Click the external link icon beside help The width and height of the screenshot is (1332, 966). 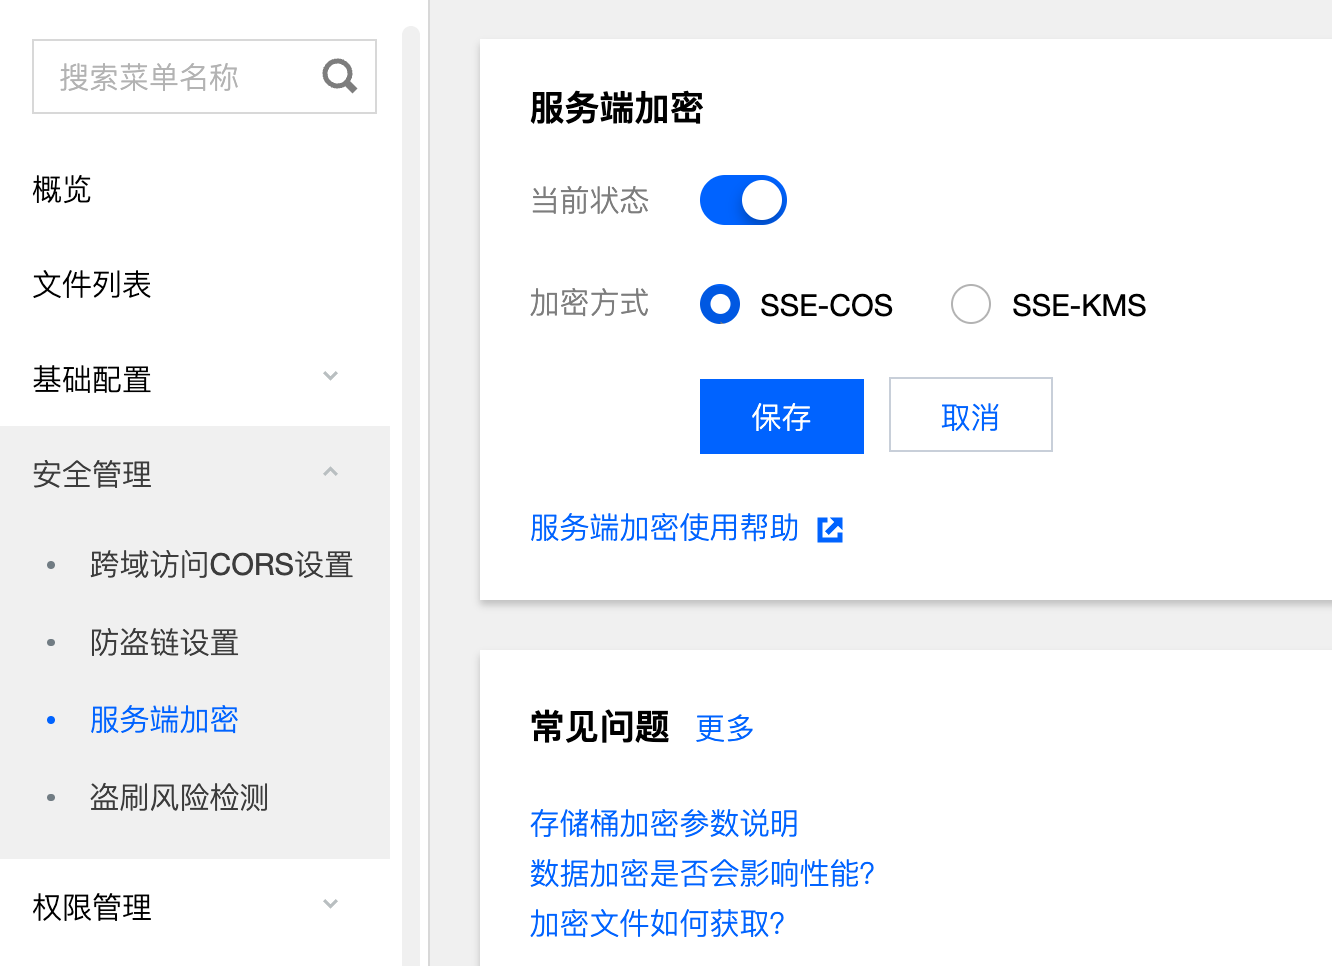click(830, 529)
